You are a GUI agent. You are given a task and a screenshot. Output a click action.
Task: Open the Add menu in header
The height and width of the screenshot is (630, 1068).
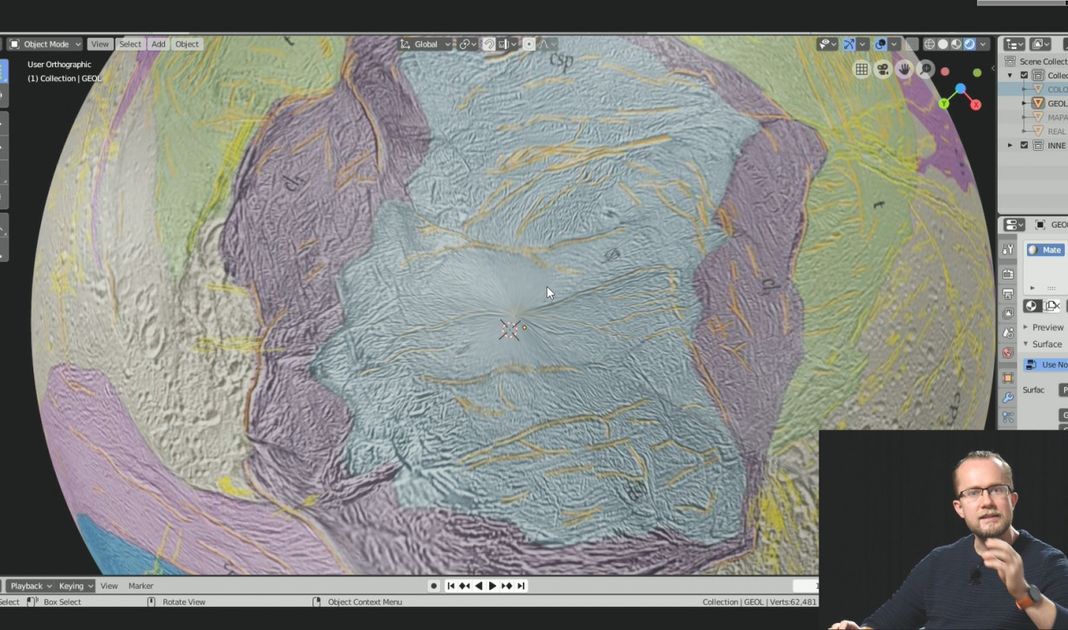[x=158, y=44]
